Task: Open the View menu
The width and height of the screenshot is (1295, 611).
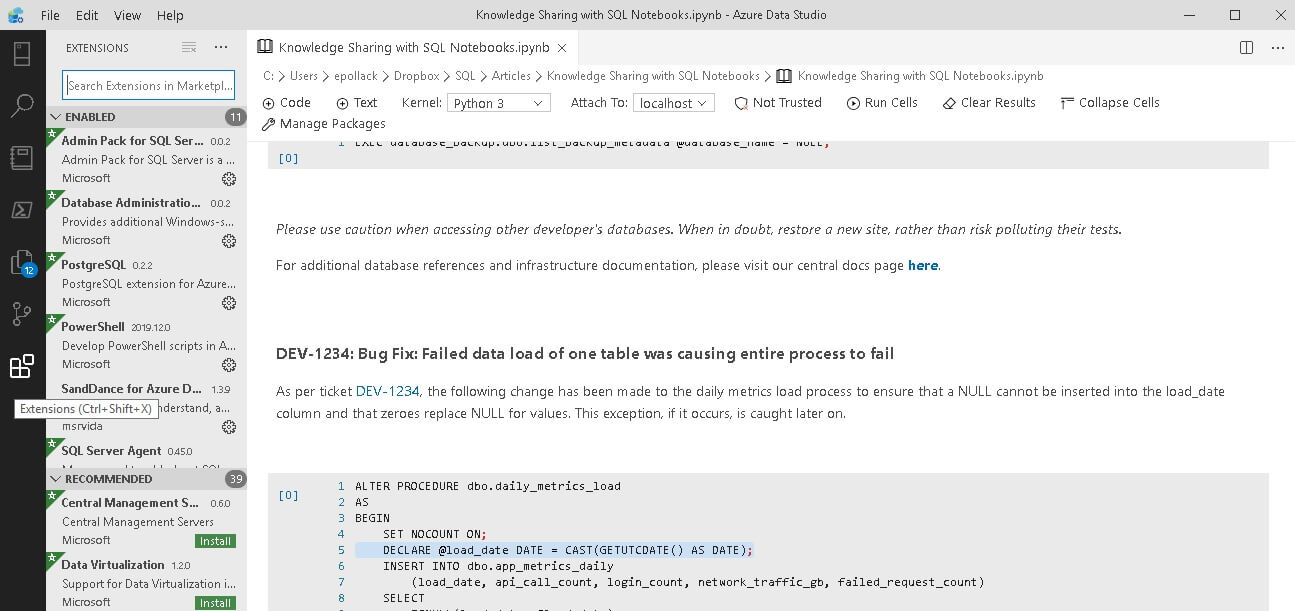Action: [x=127, y=15]
